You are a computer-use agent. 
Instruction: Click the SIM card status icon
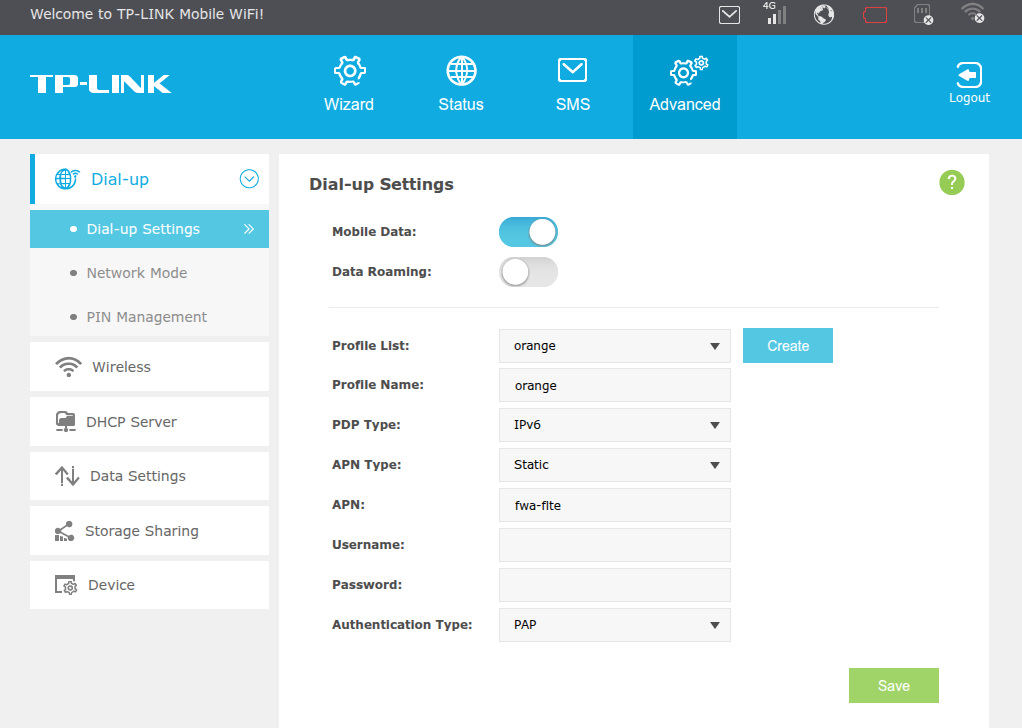tap(924, 14)
